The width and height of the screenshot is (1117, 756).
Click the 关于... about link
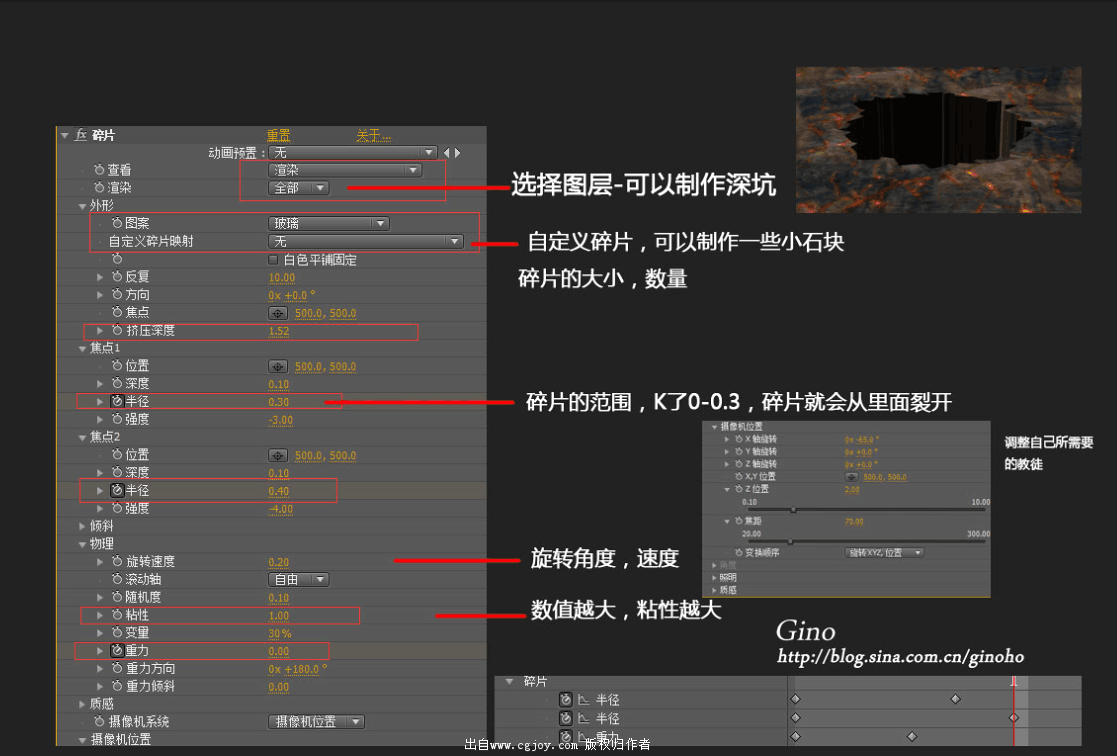coord(373,135)
